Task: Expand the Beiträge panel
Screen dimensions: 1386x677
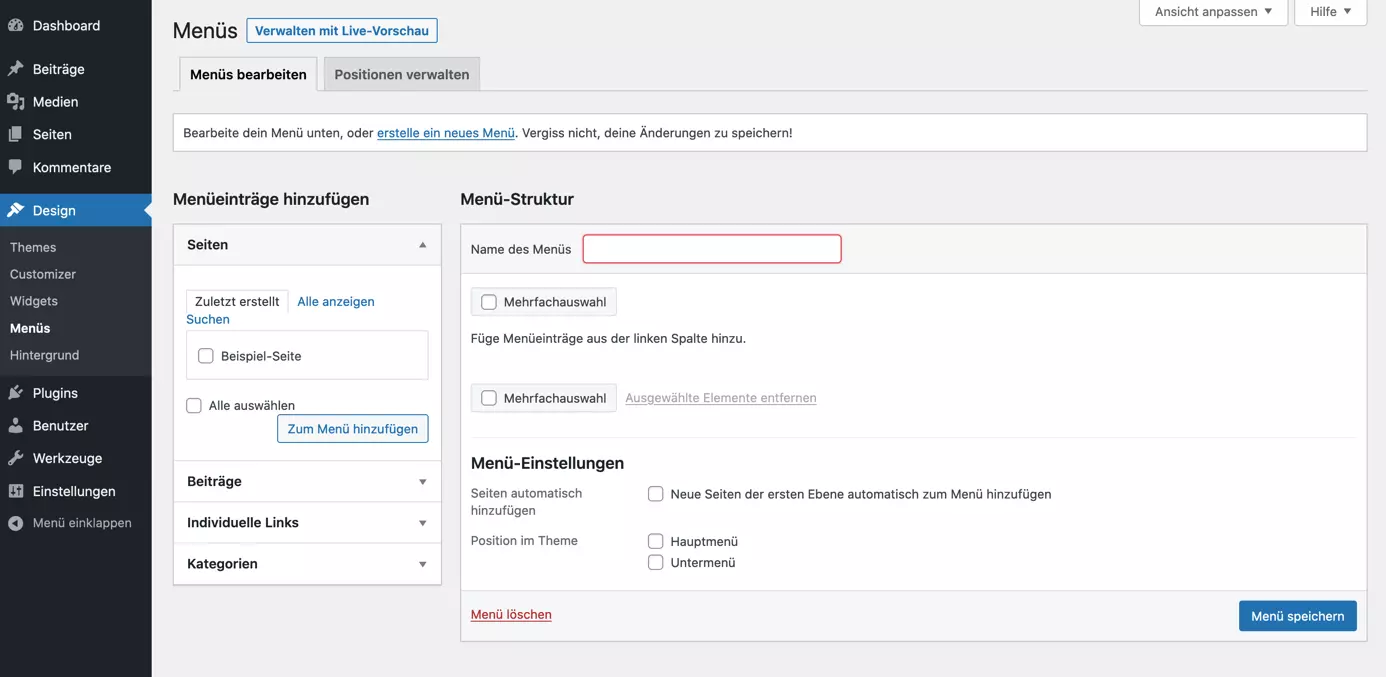Action: [307, 482]
